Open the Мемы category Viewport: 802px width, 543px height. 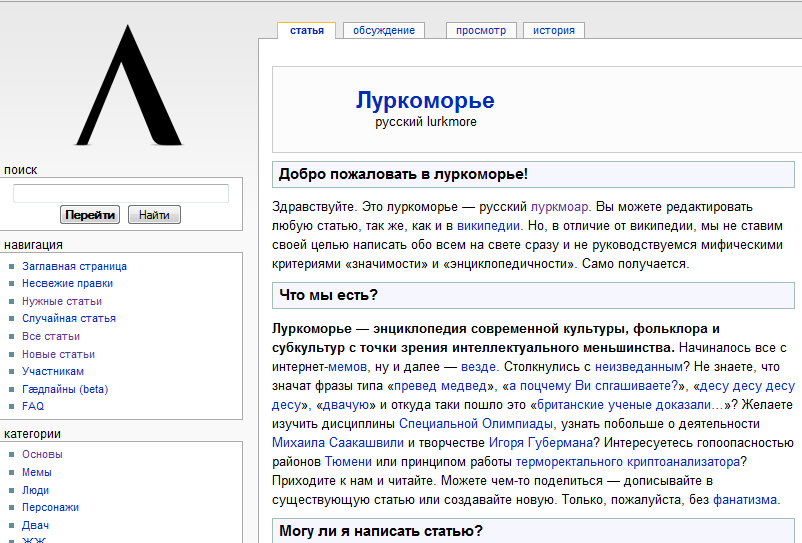[37, 472]
